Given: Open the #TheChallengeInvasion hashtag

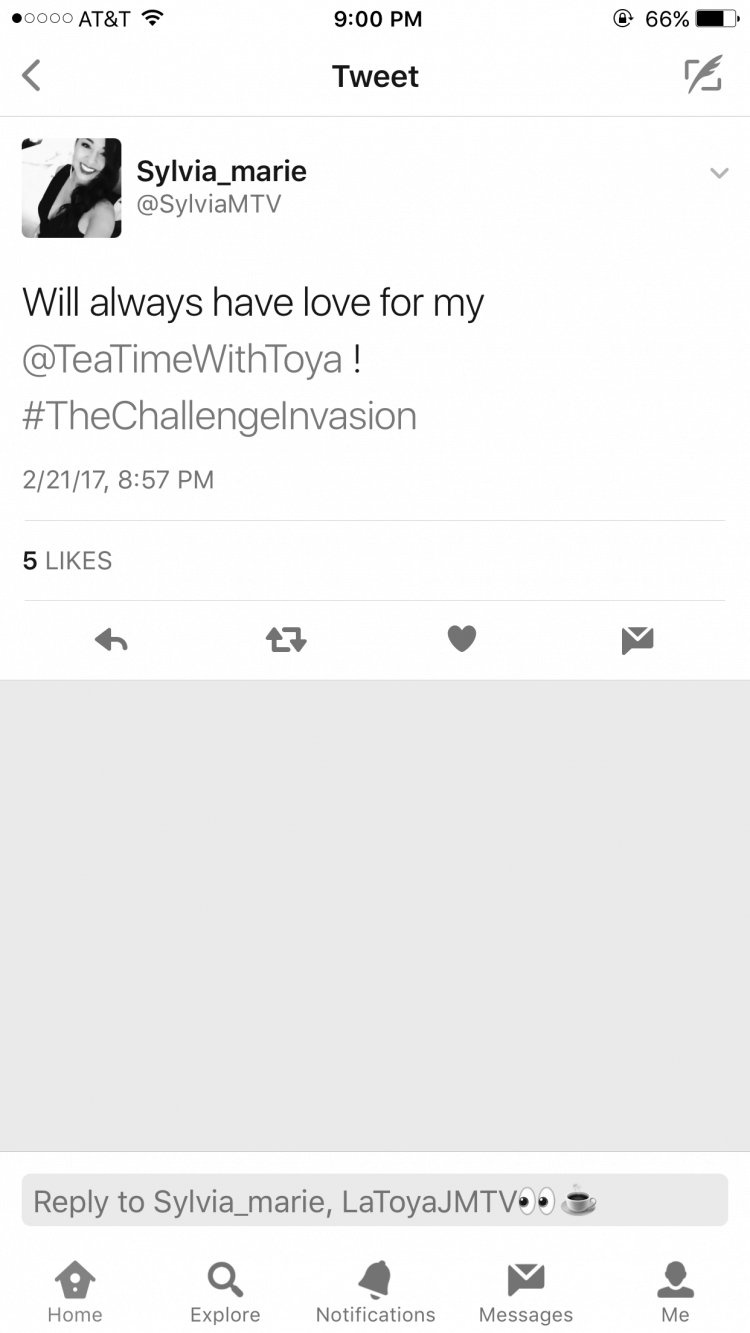Looking at the screenshot, I should click(219, 416).
